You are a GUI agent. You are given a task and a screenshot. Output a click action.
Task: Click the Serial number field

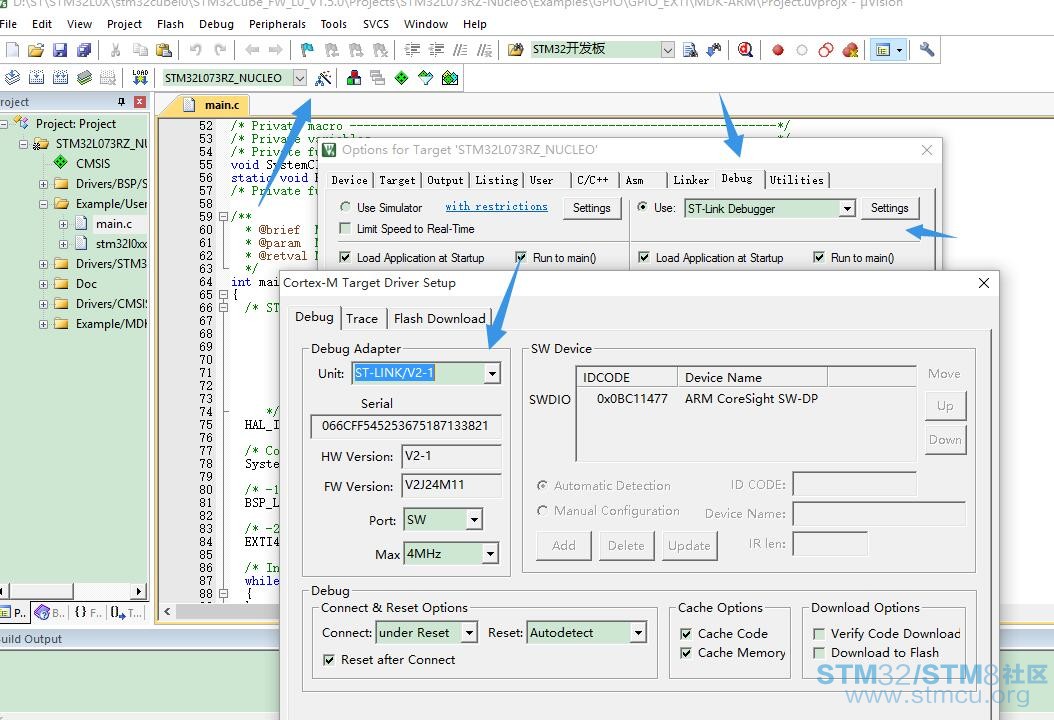(x=405, y=426)
